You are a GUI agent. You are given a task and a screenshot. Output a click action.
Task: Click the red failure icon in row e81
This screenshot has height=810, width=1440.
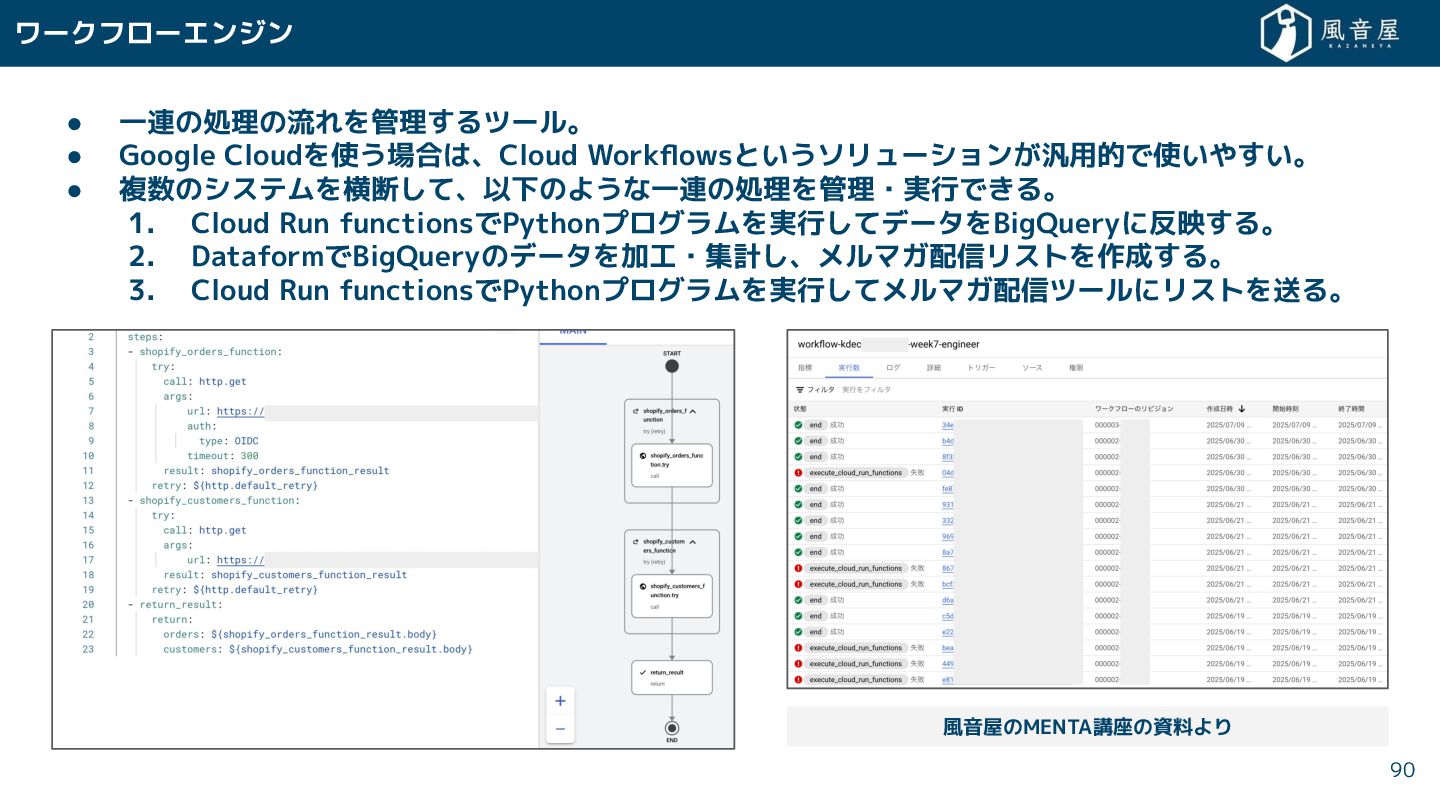tap(798, 680)
